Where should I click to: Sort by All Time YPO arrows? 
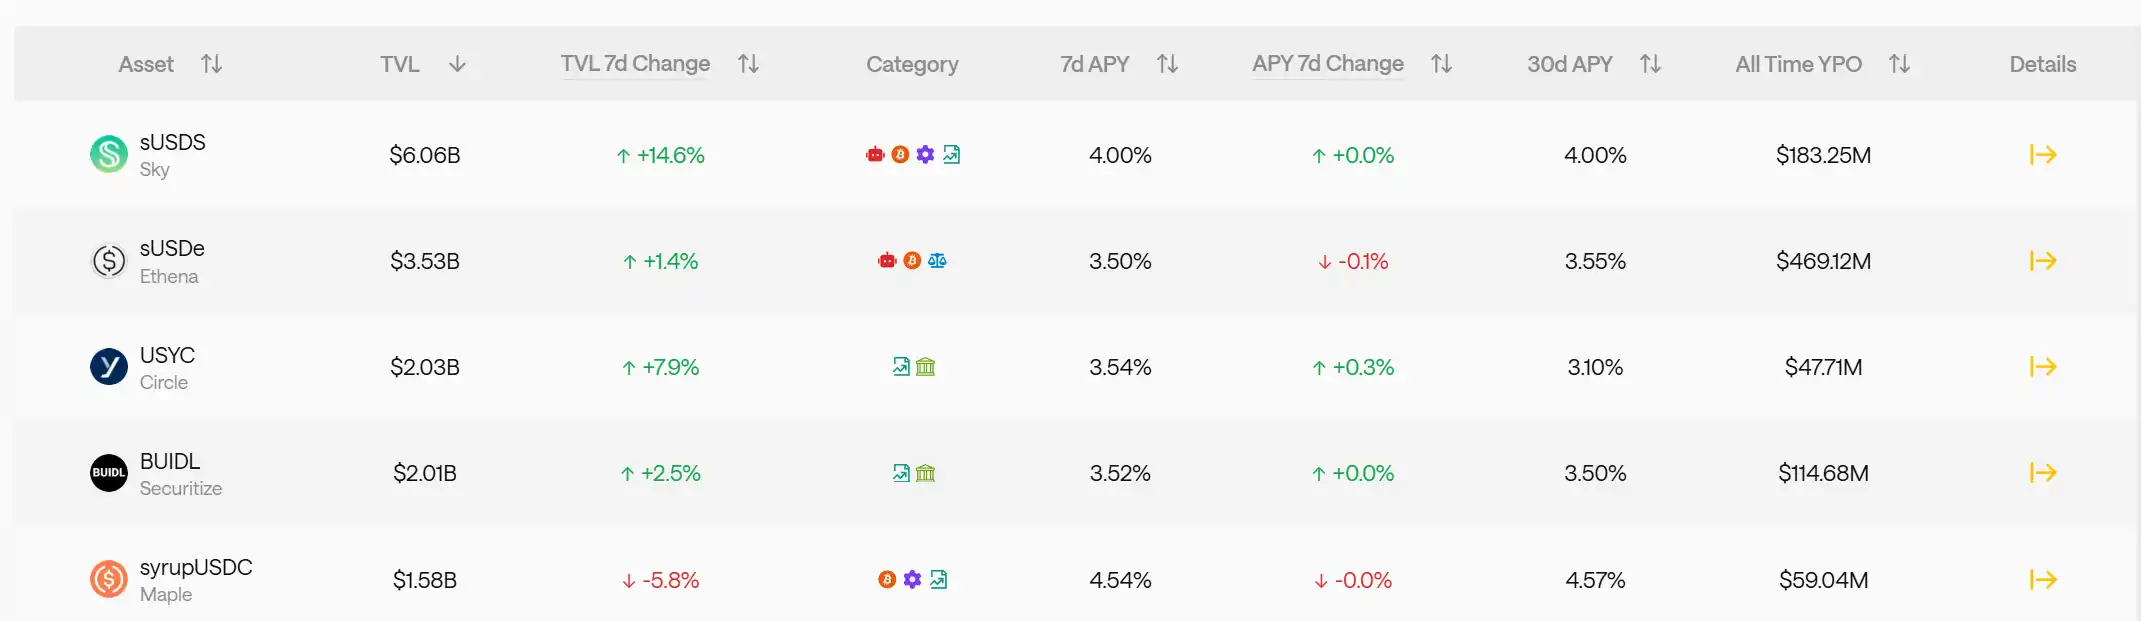pos(1899,64)
